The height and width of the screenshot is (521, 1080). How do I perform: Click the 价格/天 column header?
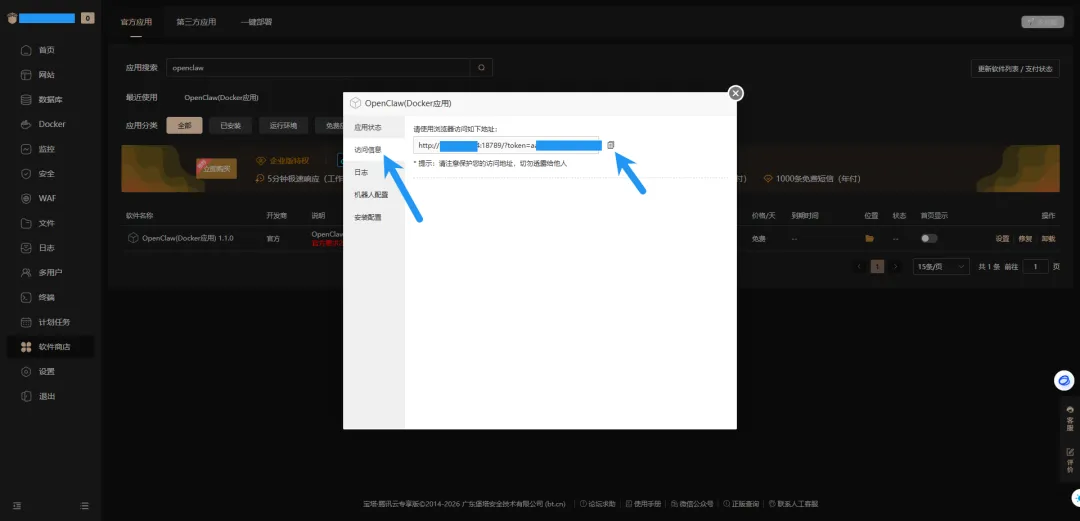click(x=763, y=216)
